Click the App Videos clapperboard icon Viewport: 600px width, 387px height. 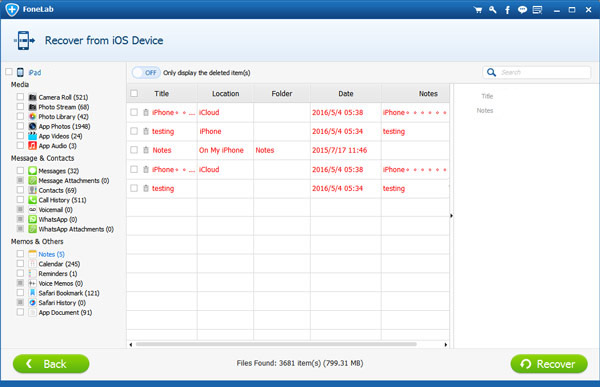point(33,136)
